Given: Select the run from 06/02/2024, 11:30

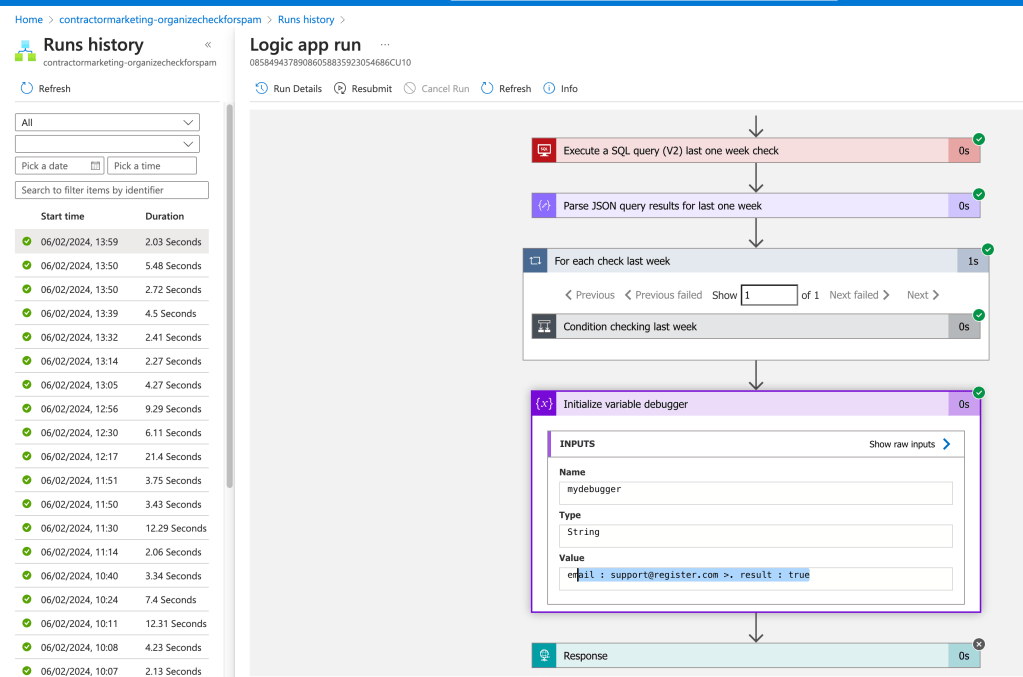Looking at the screenshot, I should (112, 528).
